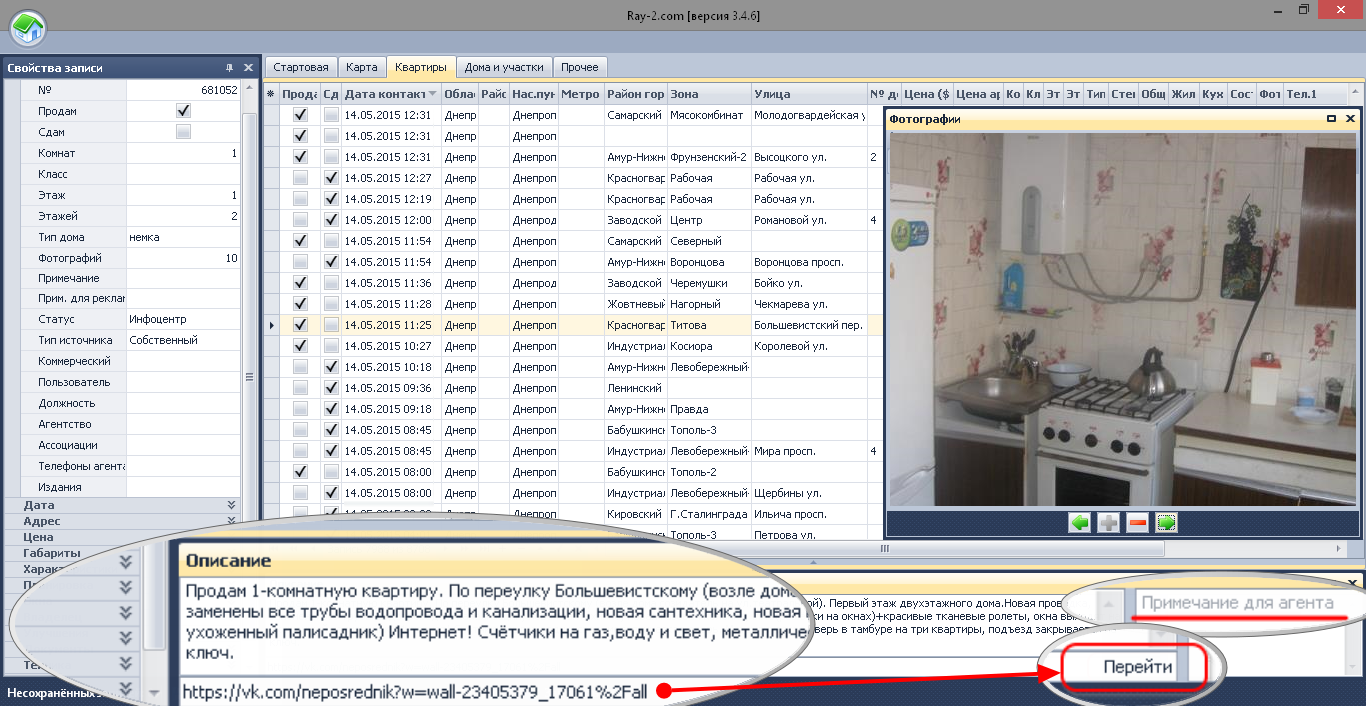
Task: Toggle Сдам checkbox for Высоцкого ул. row
Action: pyautogui.click(x=331, y=157)
